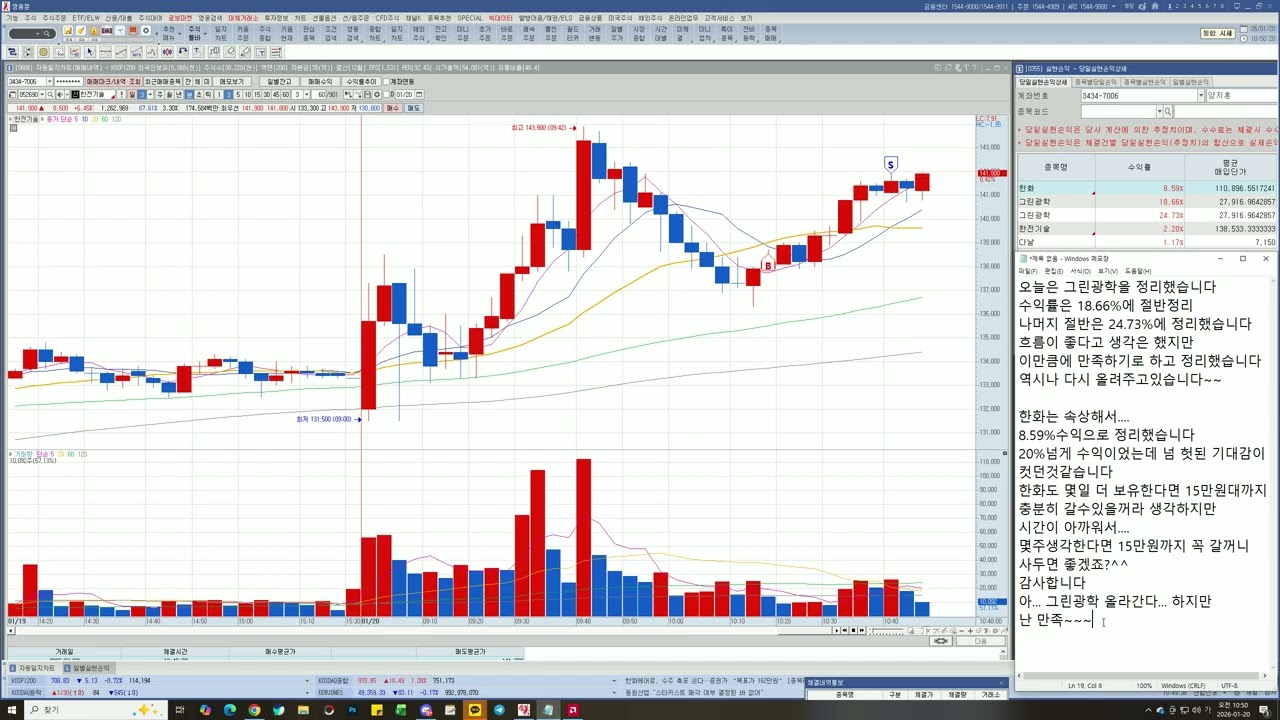Open the 투자정보 menu
Image resolution: width=1280 pixels, height=720 pixels.
coord(274,18)
